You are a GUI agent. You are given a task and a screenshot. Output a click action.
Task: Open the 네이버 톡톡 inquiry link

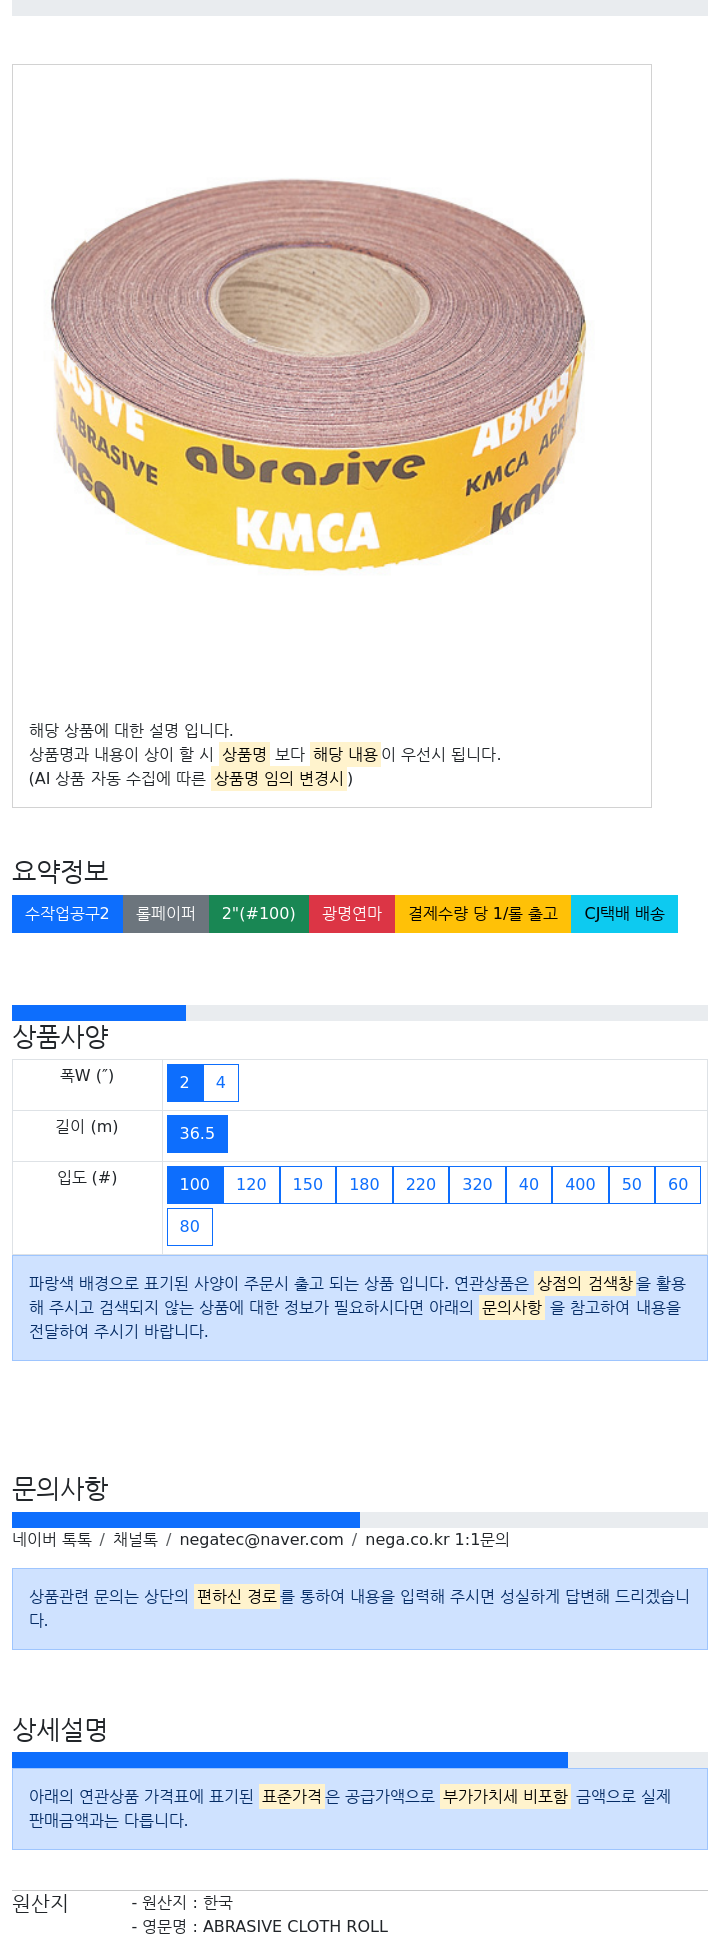[52, 1540]
